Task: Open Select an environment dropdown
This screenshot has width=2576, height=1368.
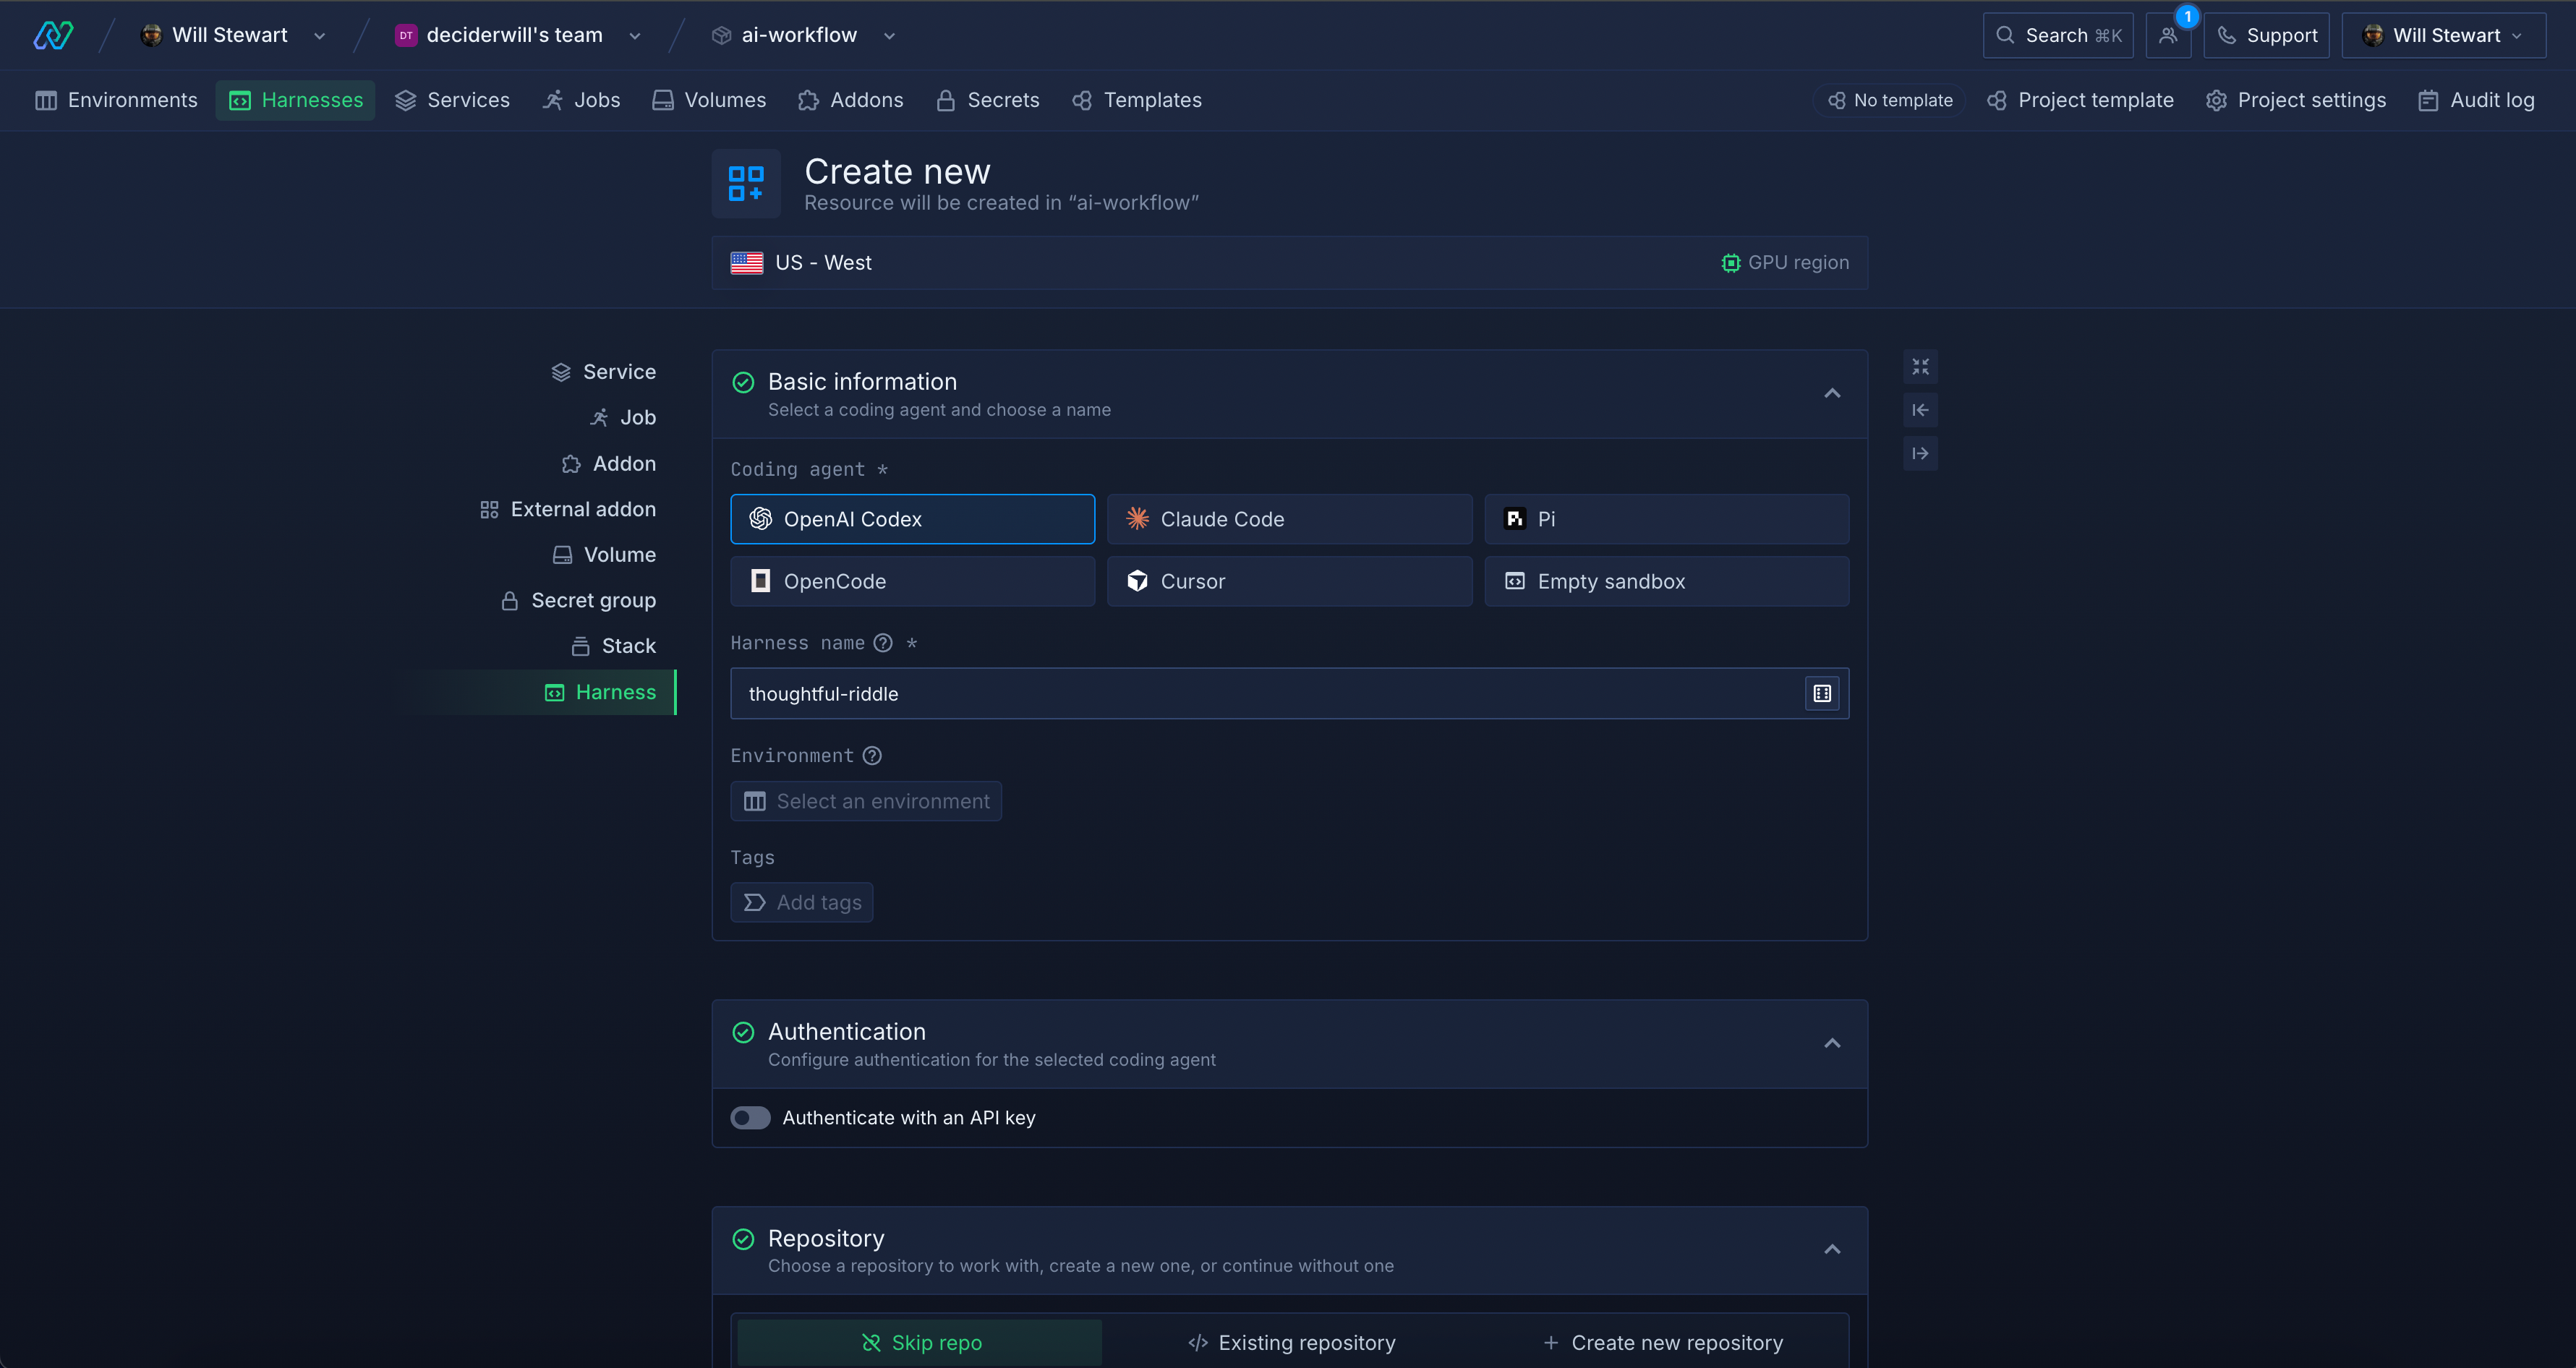Action: (x=866, y=801)
